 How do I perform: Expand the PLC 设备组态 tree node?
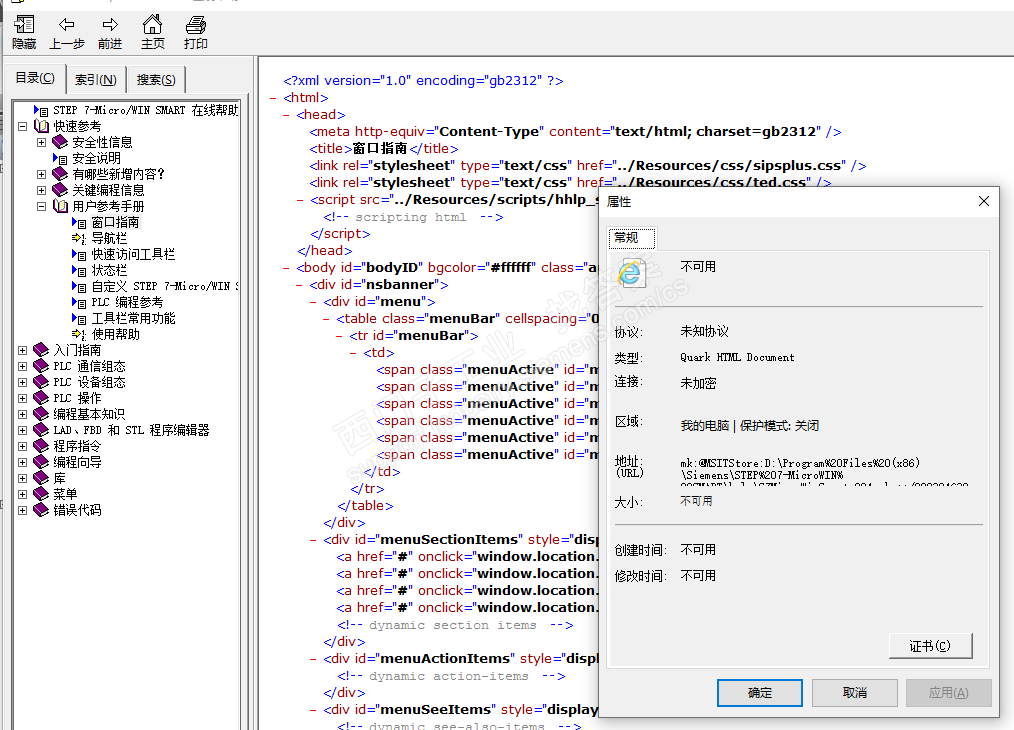click(x=23, y=382)
